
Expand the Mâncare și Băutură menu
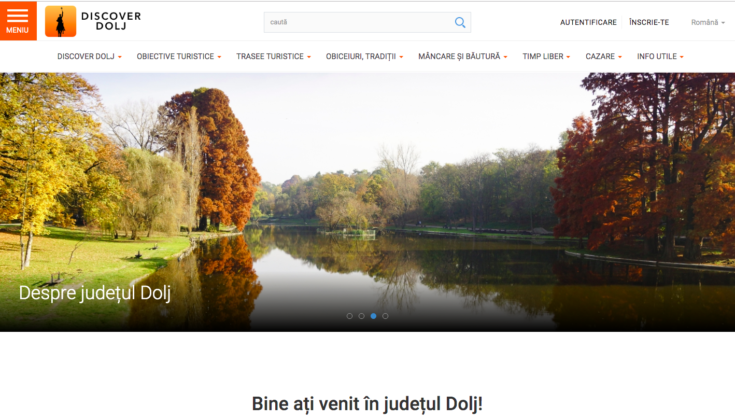click(462, 57)
